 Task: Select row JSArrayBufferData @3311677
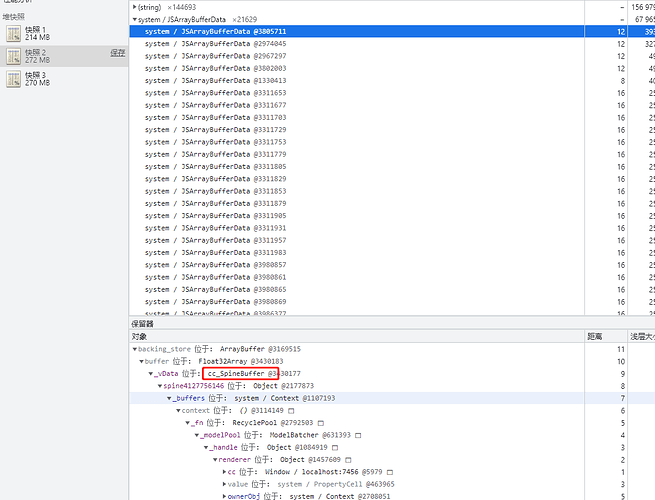tap(392, 105)
